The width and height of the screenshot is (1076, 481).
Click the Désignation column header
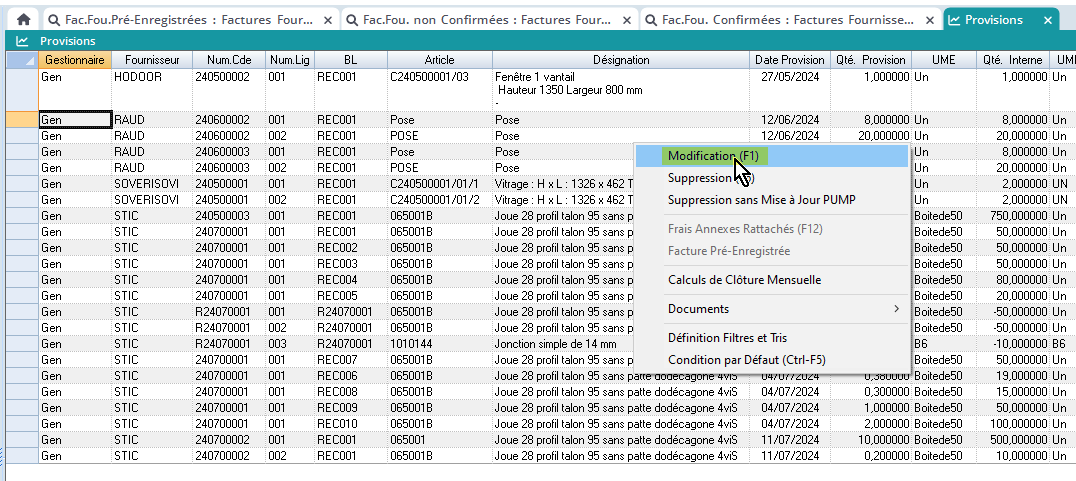click(620, 60)
